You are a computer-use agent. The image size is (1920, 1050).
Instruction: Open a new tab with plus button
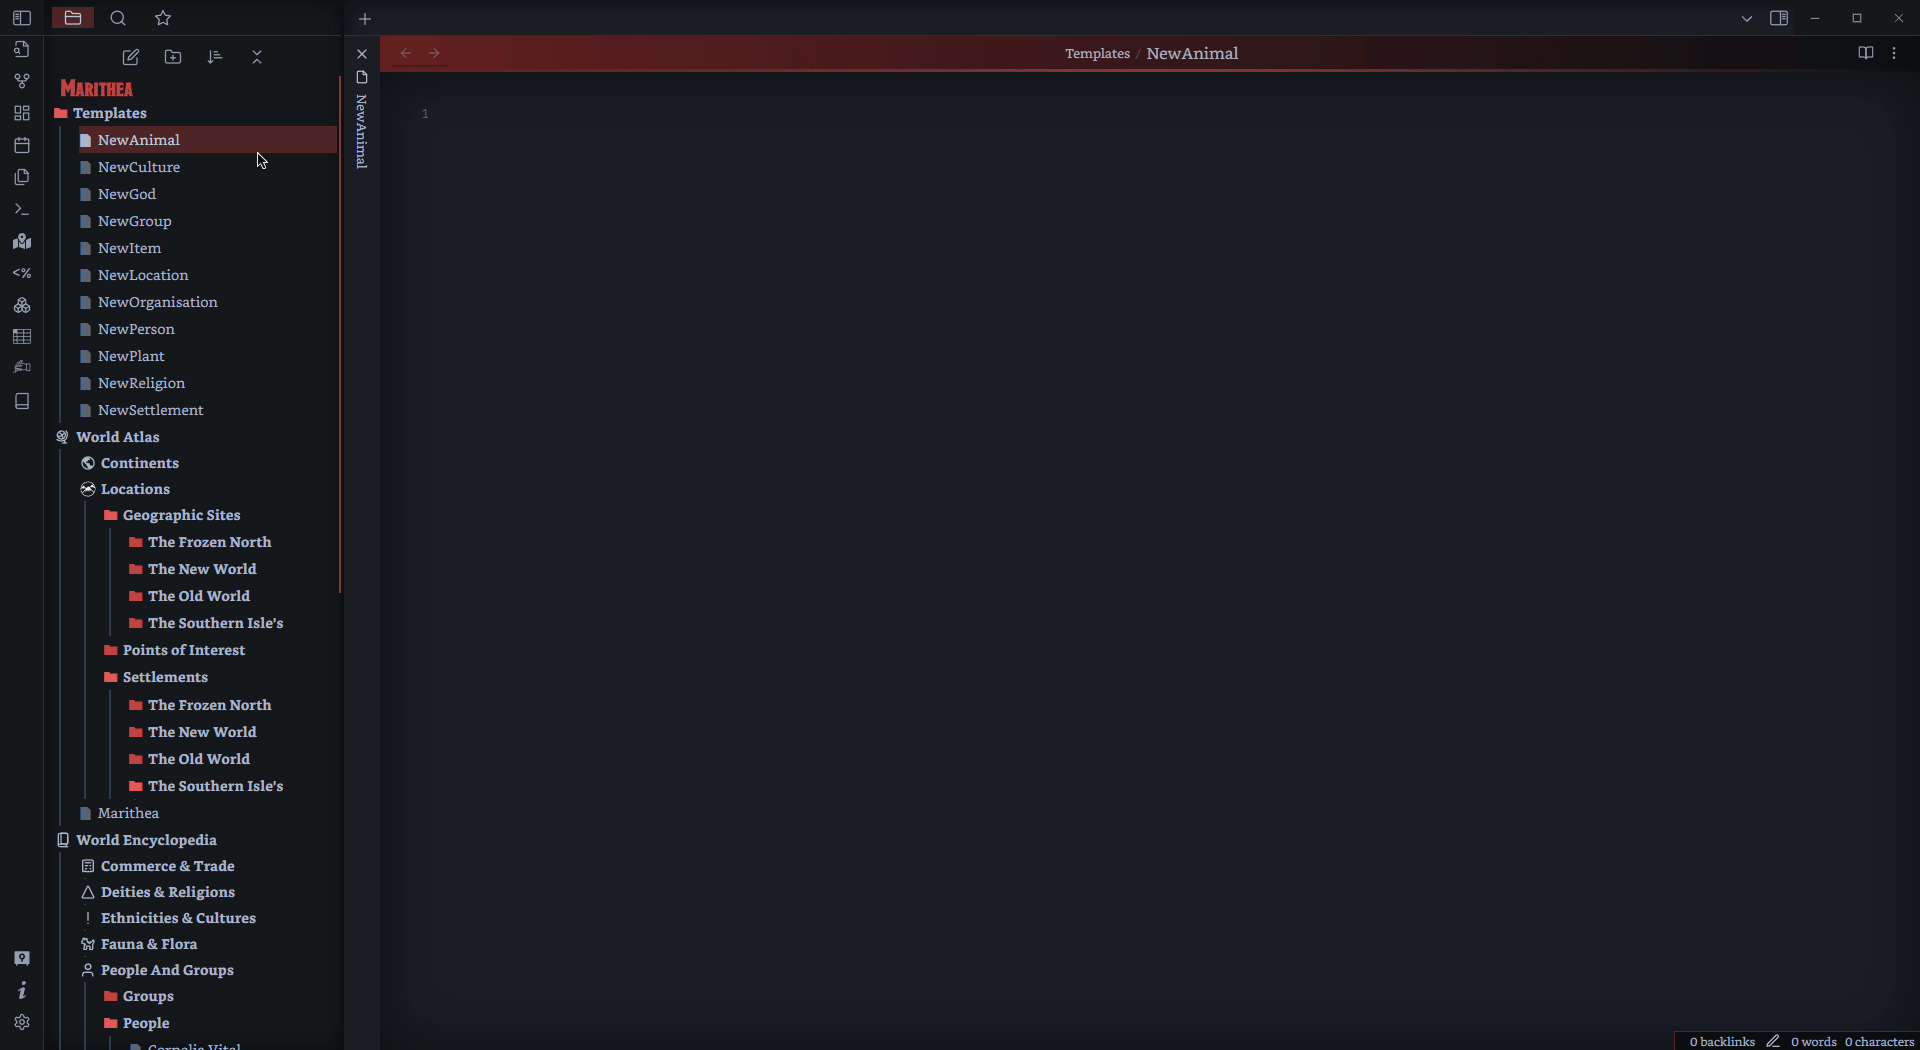click(x=365, y=19)
